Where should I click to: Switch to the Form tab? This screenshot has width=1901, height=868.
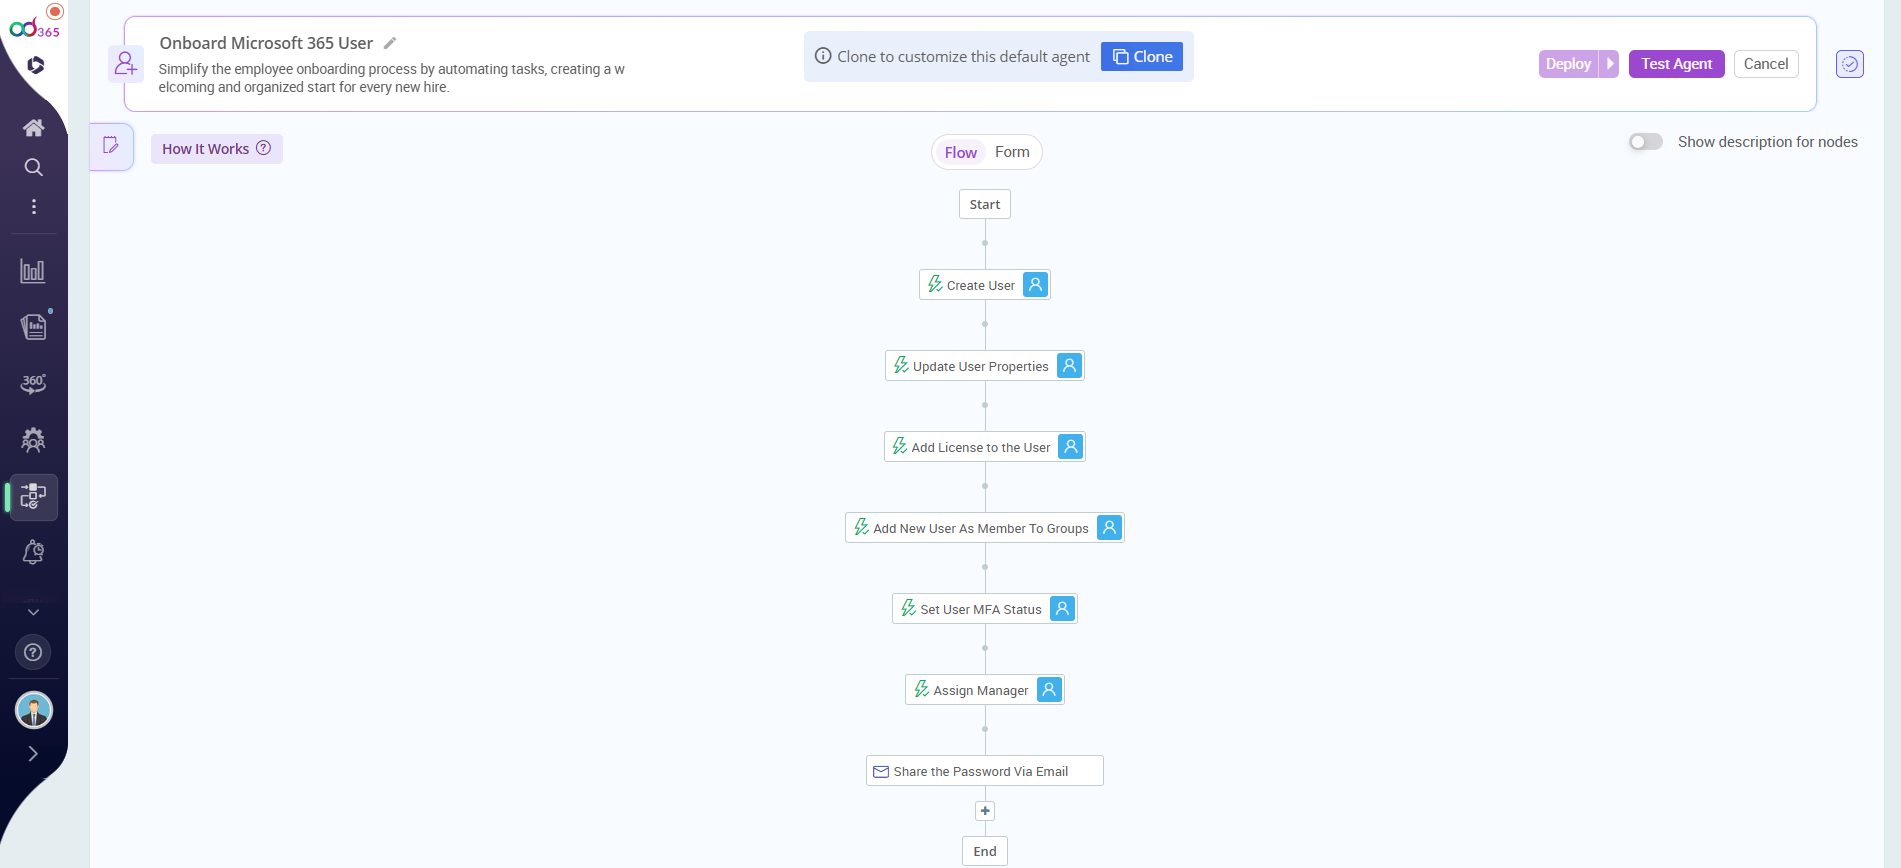[x=1012, y=152]
